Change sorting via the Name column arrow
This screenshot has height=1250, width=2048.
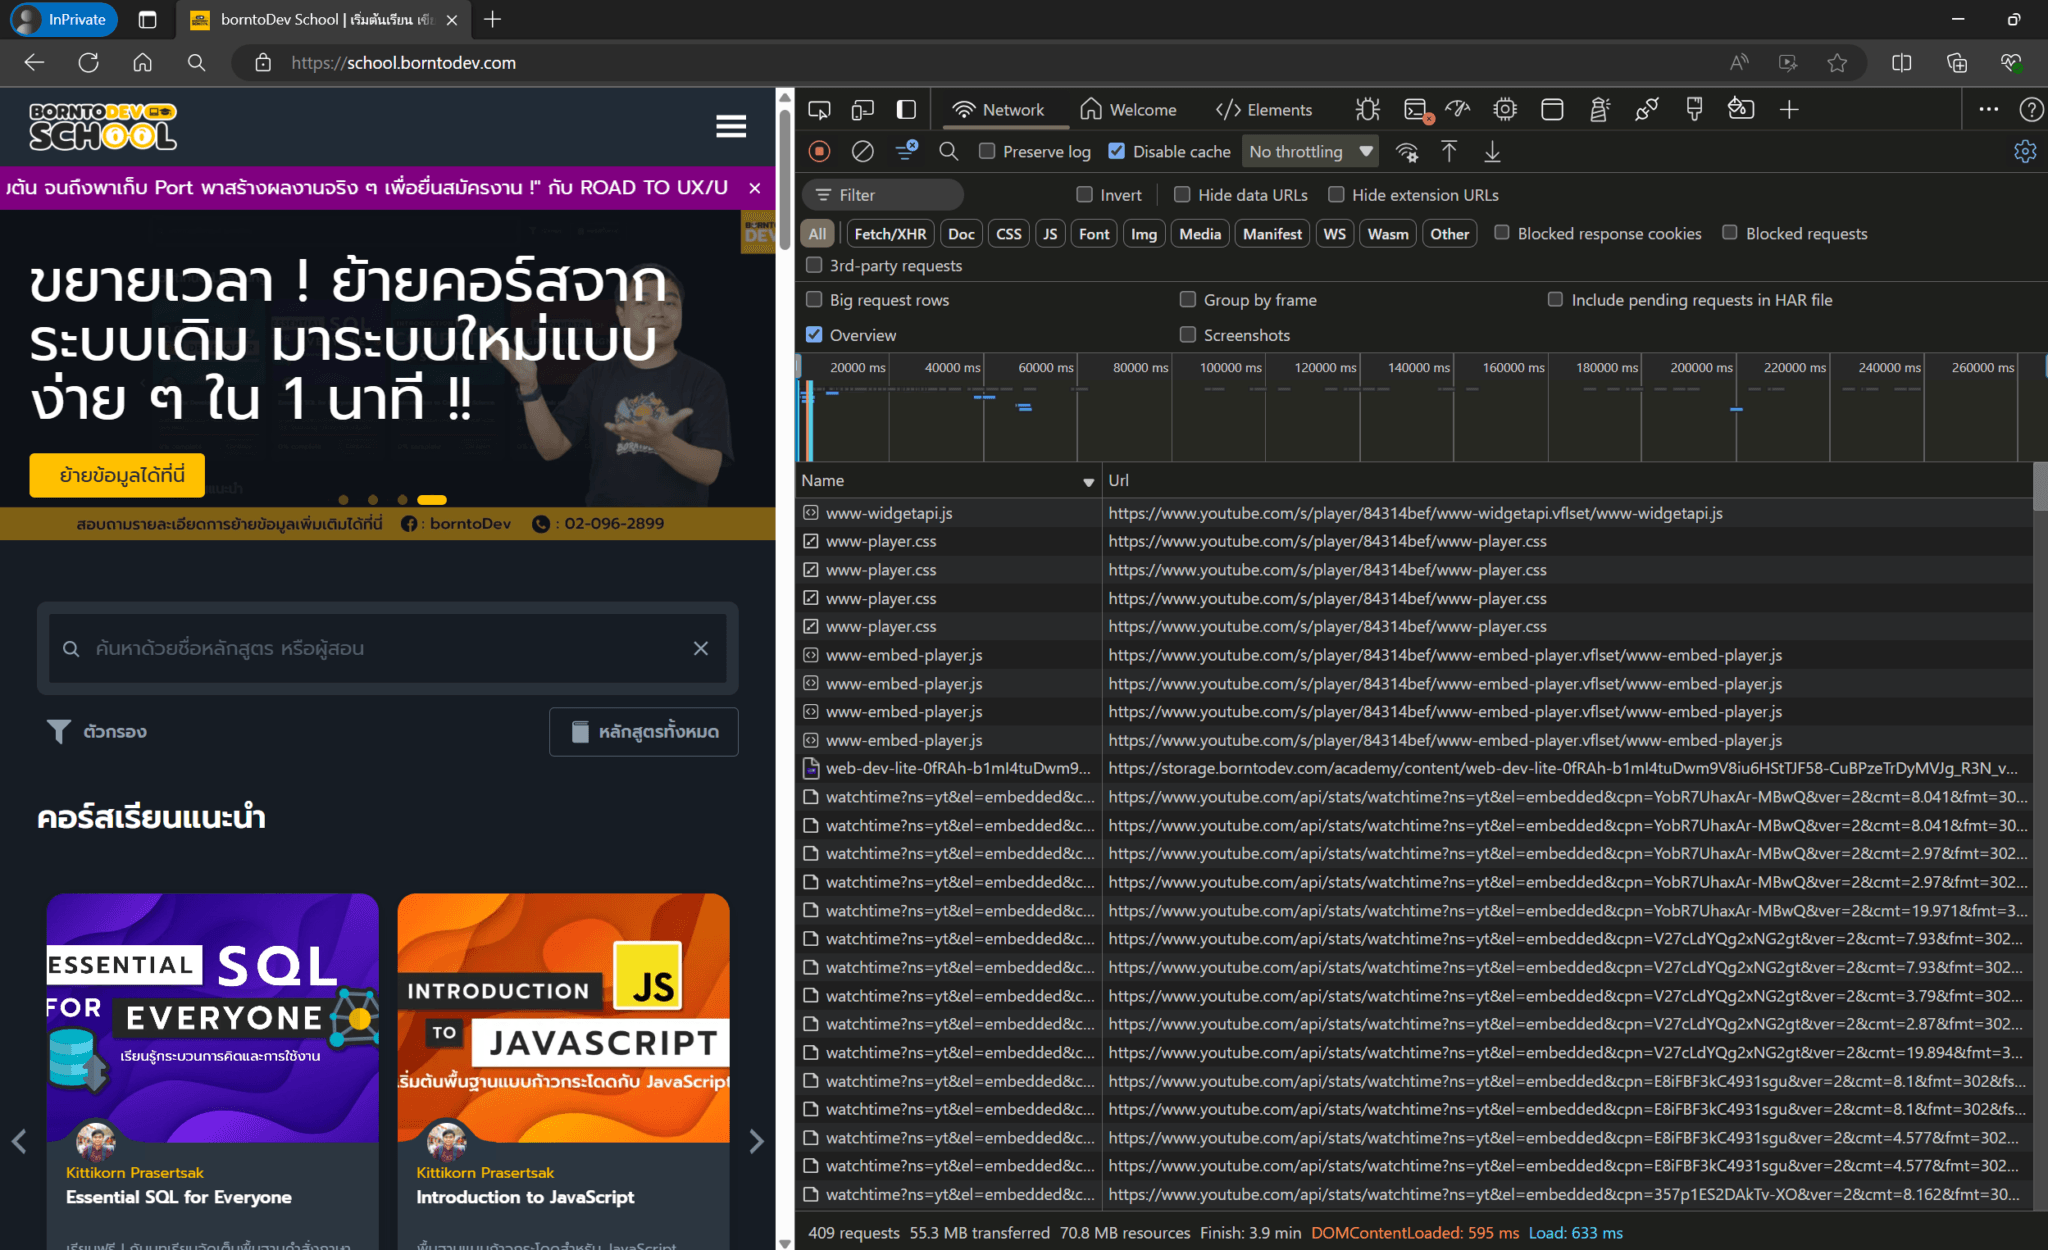point(1088,481)
